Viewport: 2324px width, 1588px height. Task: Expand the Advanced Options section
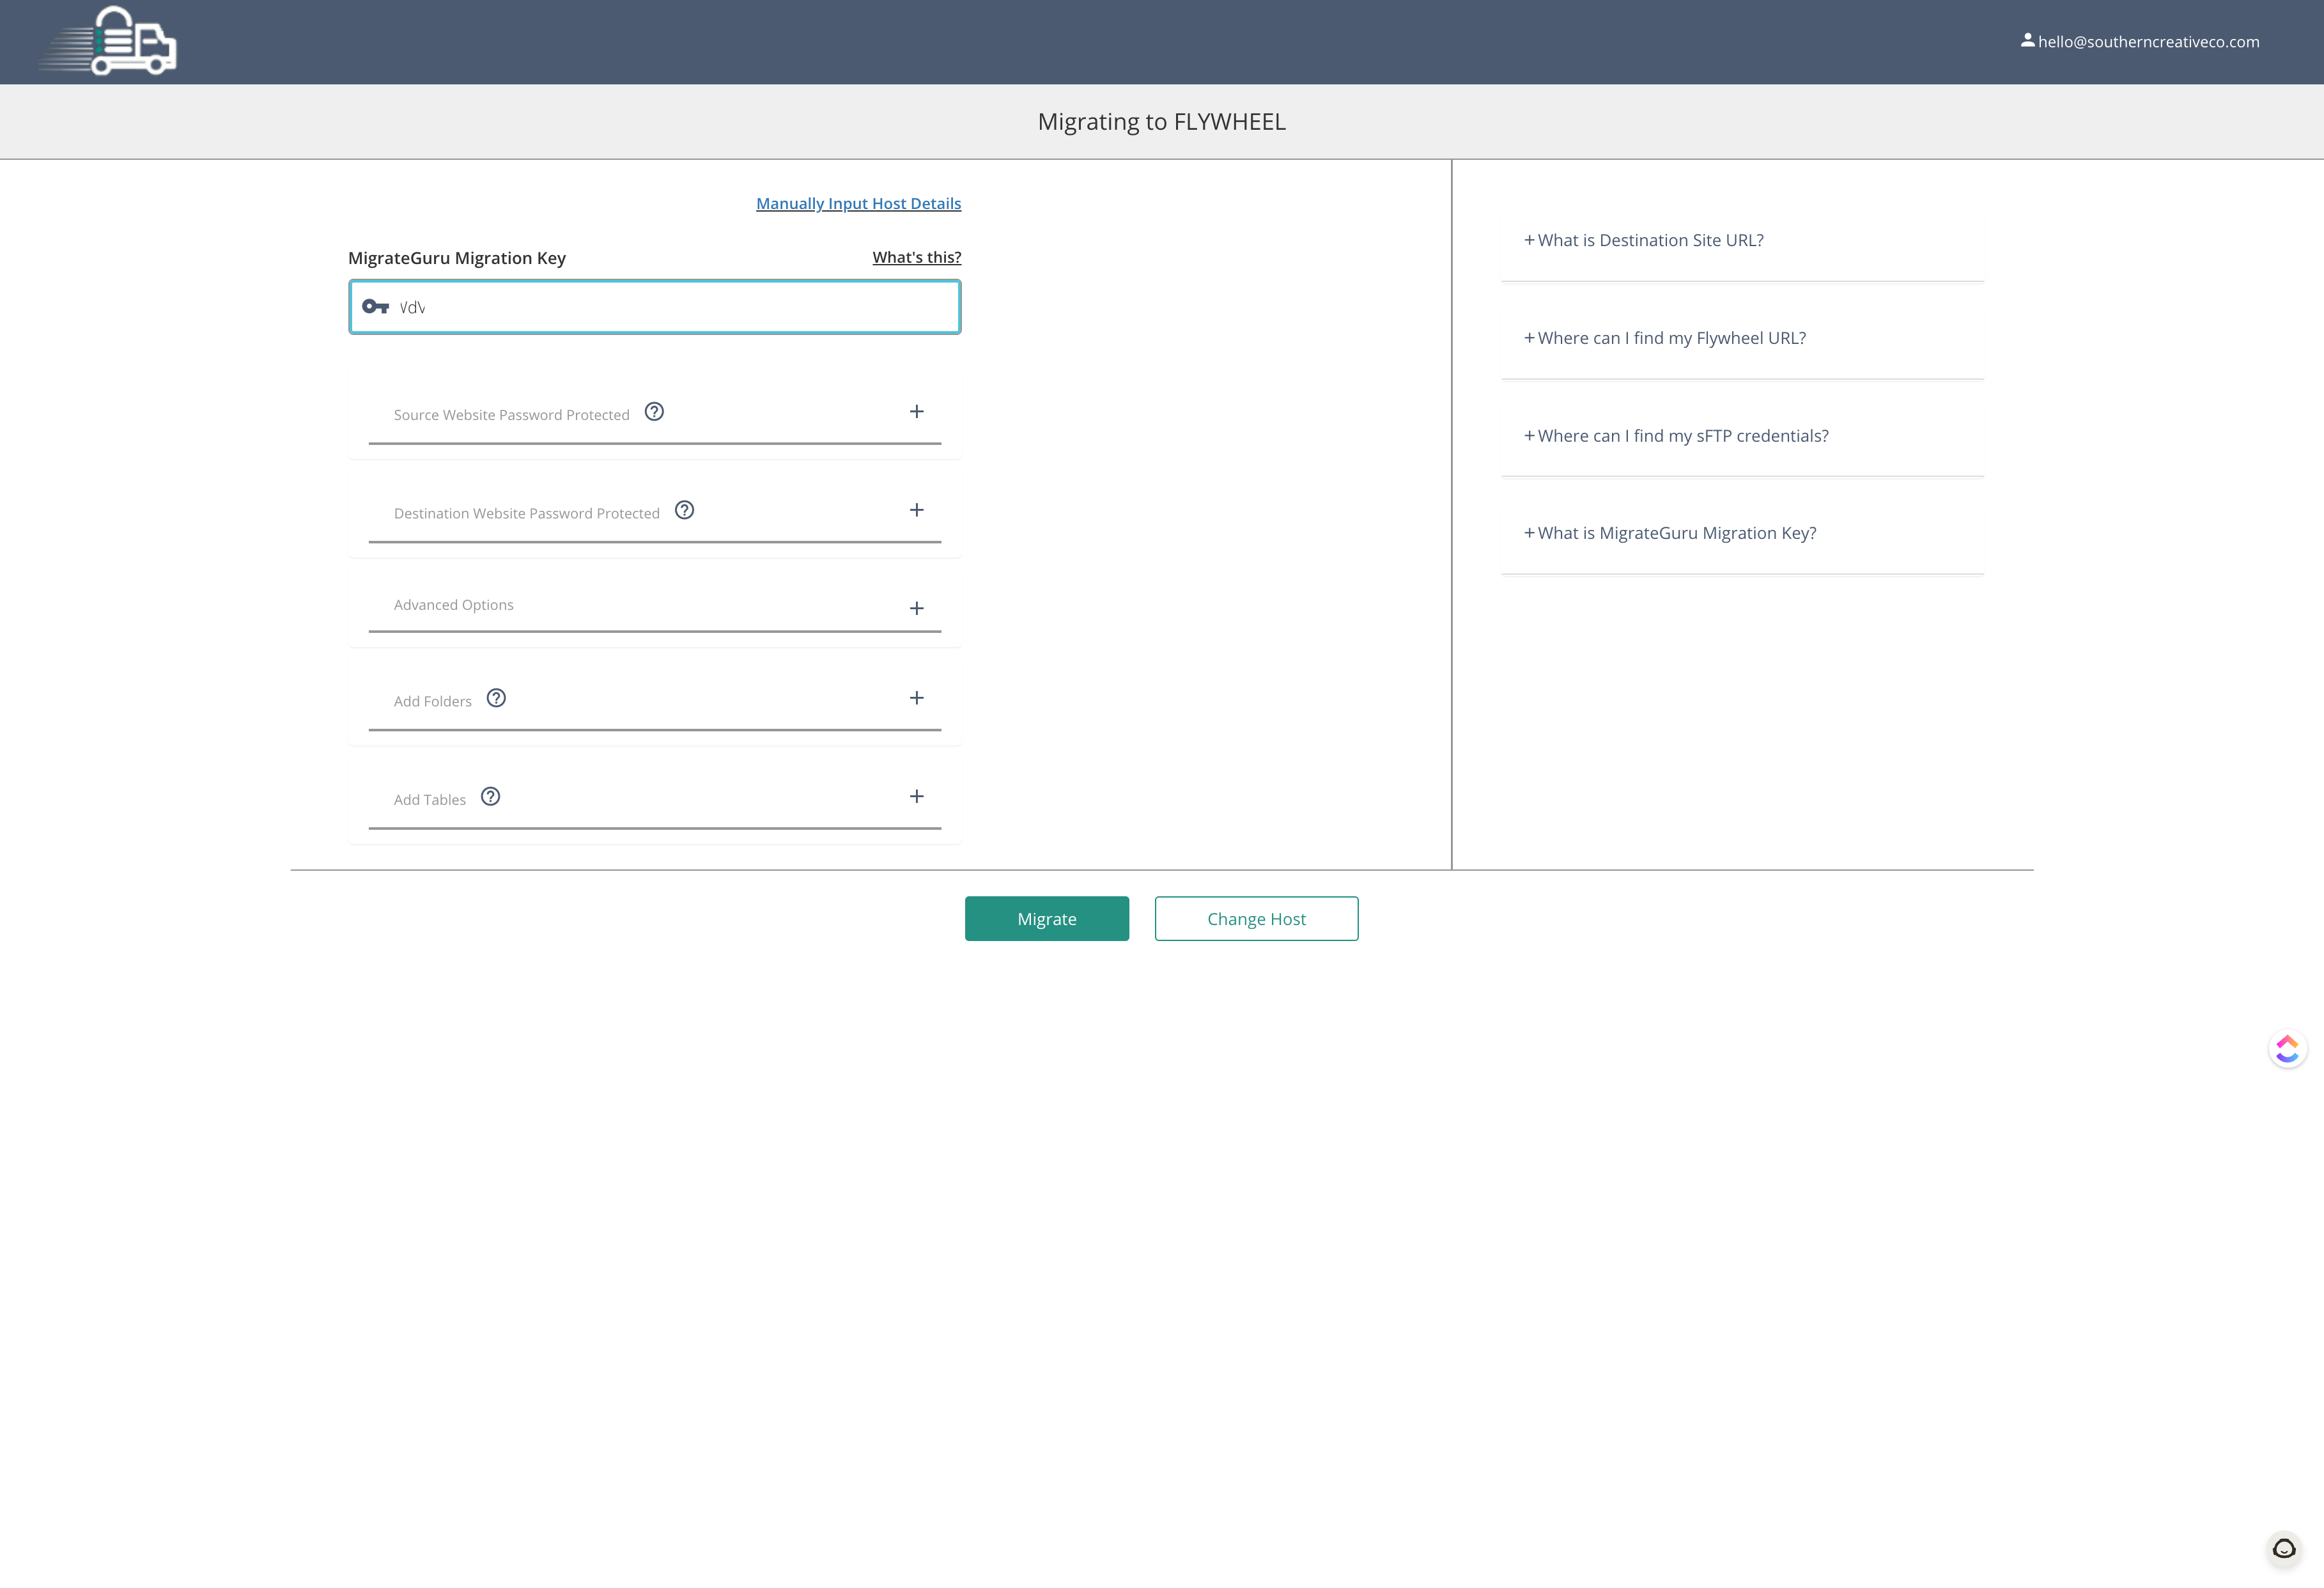tap(916, 609)
